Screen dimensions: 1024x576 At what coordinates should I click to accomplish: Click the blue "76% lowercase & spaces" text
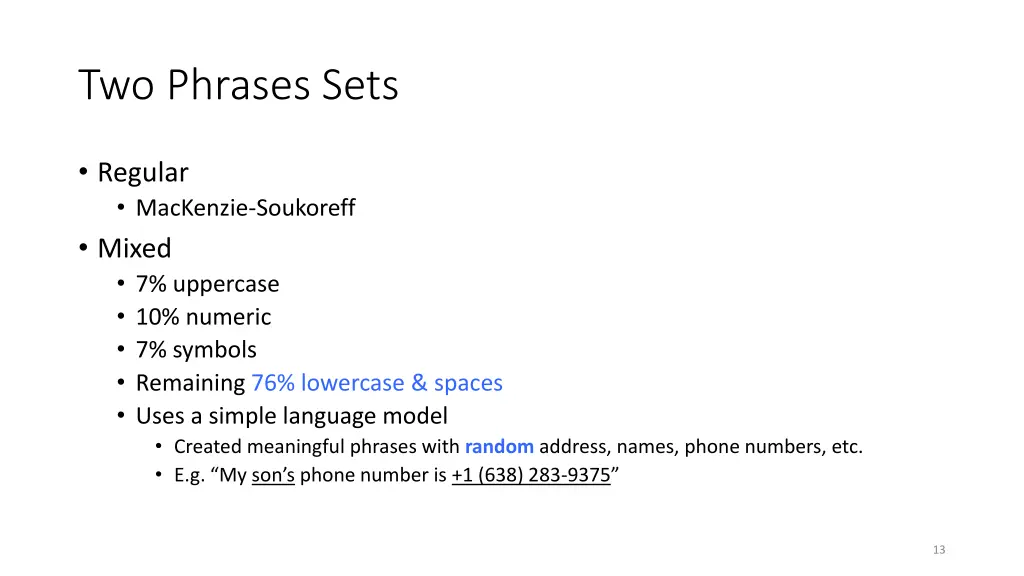[377, 383]
